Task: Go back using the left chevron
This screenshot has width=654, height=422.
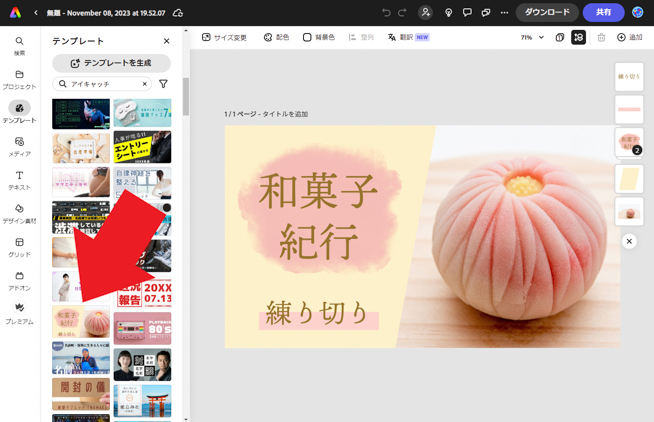Action: pos(36,13)
